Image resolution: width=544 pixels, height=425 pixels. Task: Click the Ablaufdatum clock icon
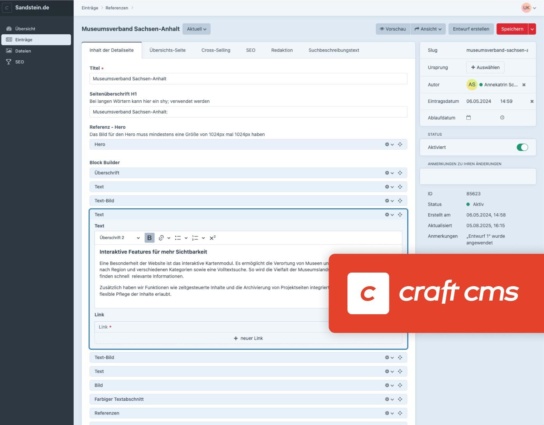(x=502, y=118)
